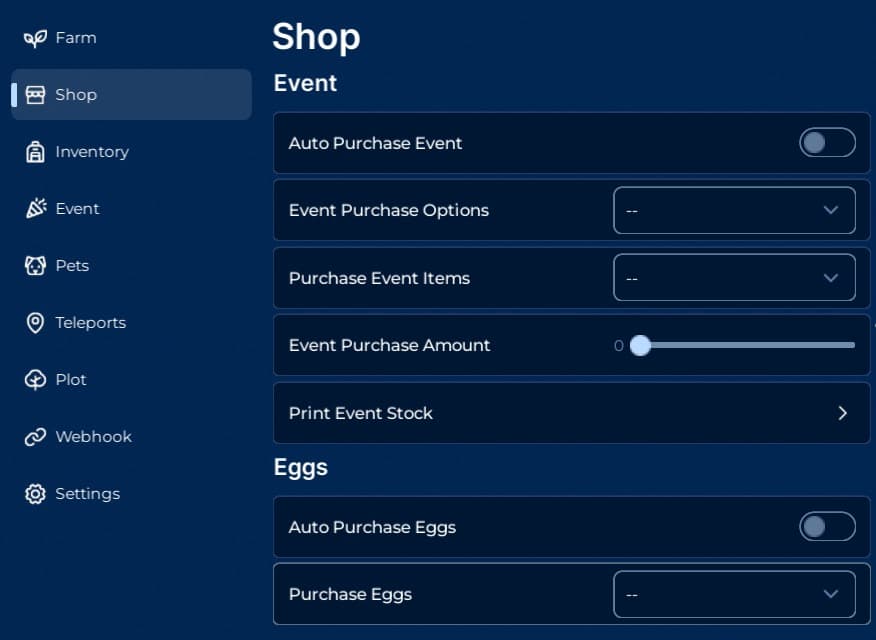Open the Settings menu label
The height and width of the screenshot is (640, 876).
[88, 494]
